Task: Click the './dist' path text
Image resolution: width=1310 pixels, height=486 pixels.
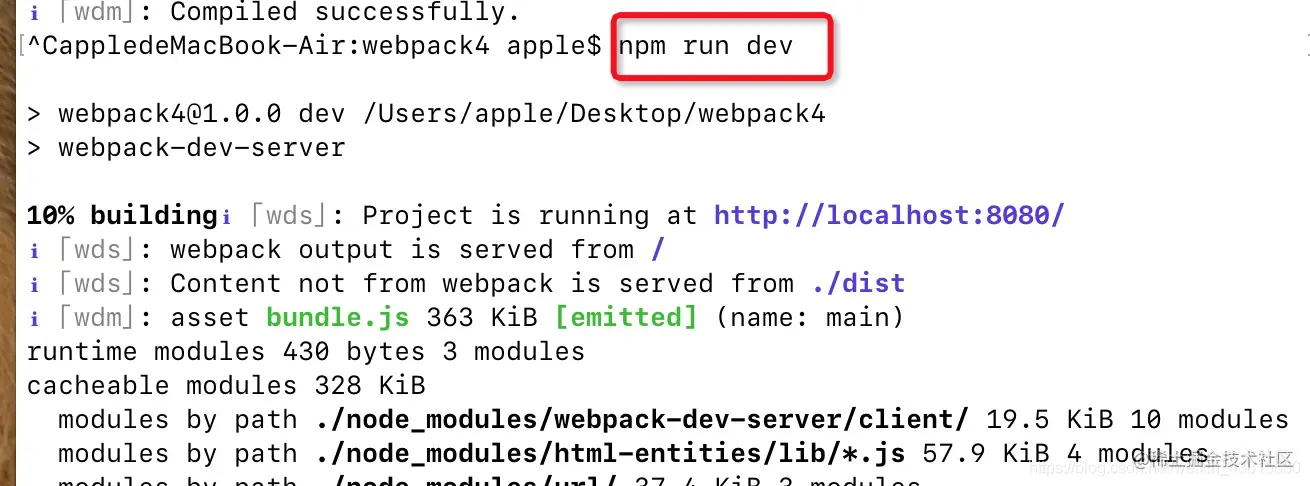Action: [x=857, y=283]
